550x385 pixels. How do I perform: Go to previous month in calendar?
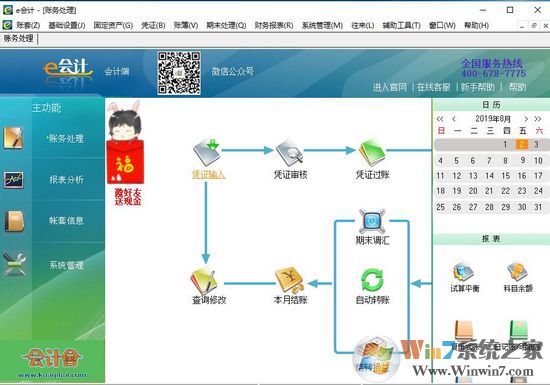(454, 119)
